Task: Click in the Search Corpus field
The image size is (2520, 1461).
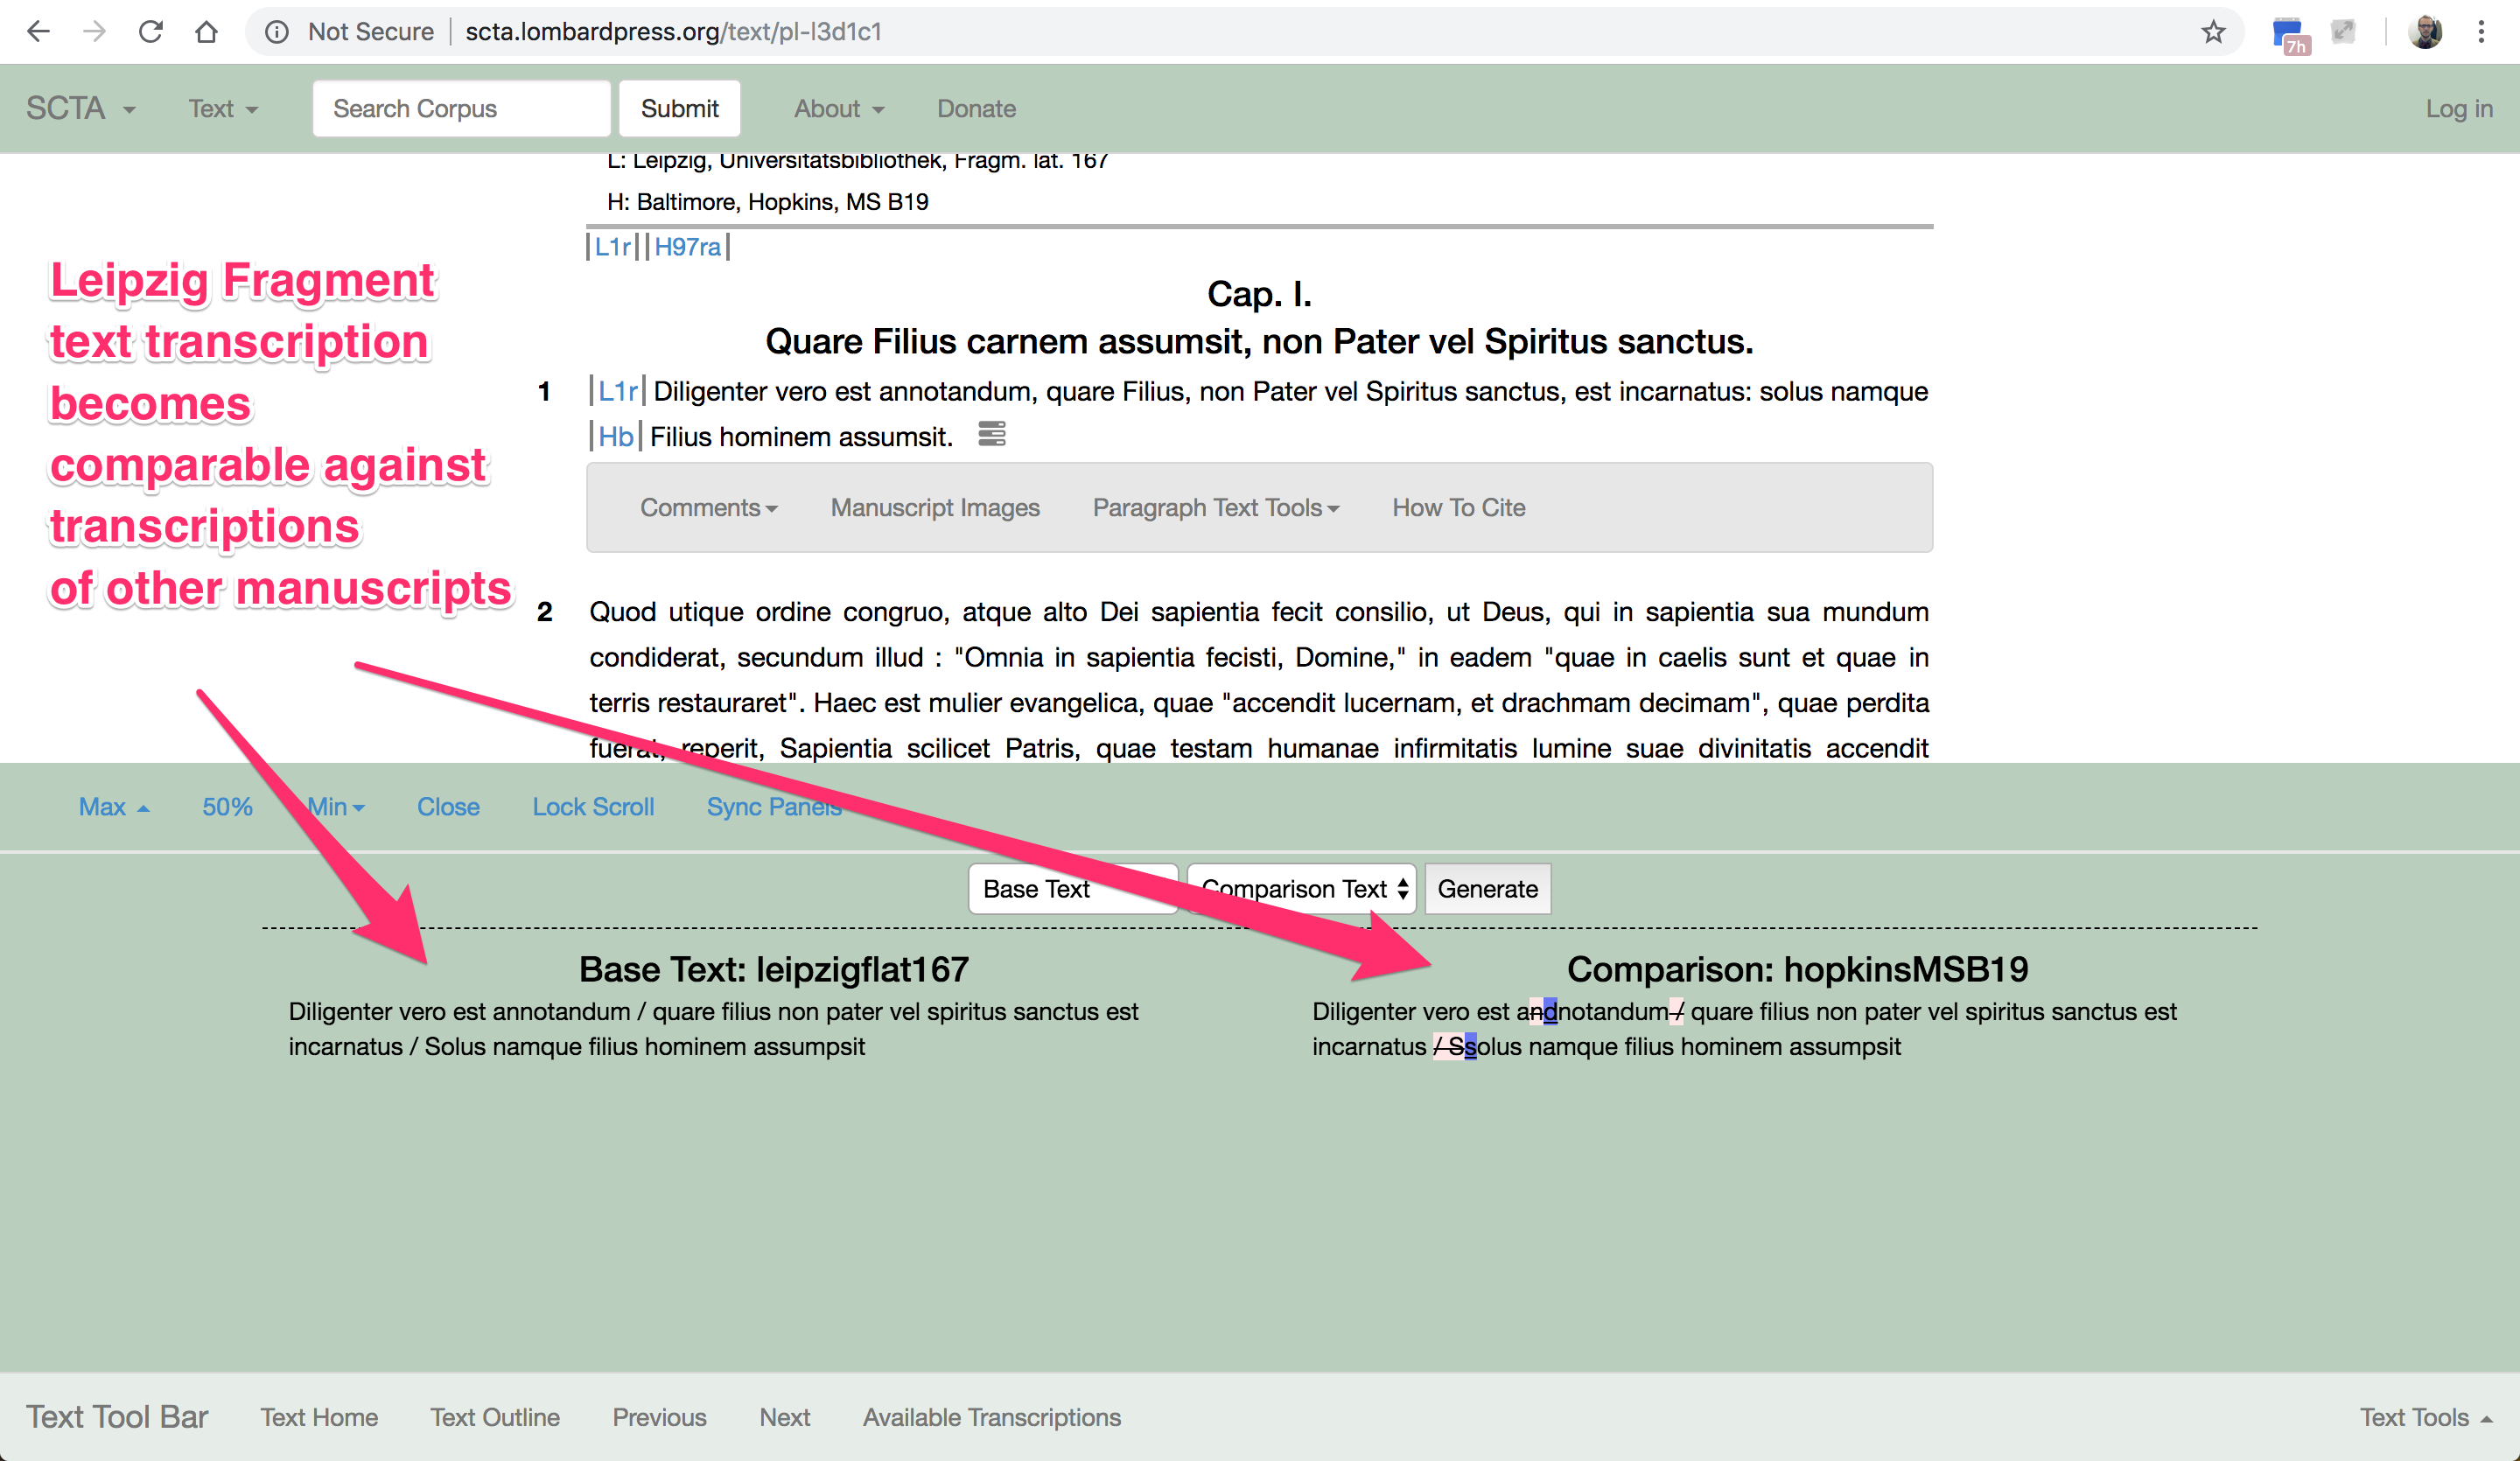Action: [461, 108]
